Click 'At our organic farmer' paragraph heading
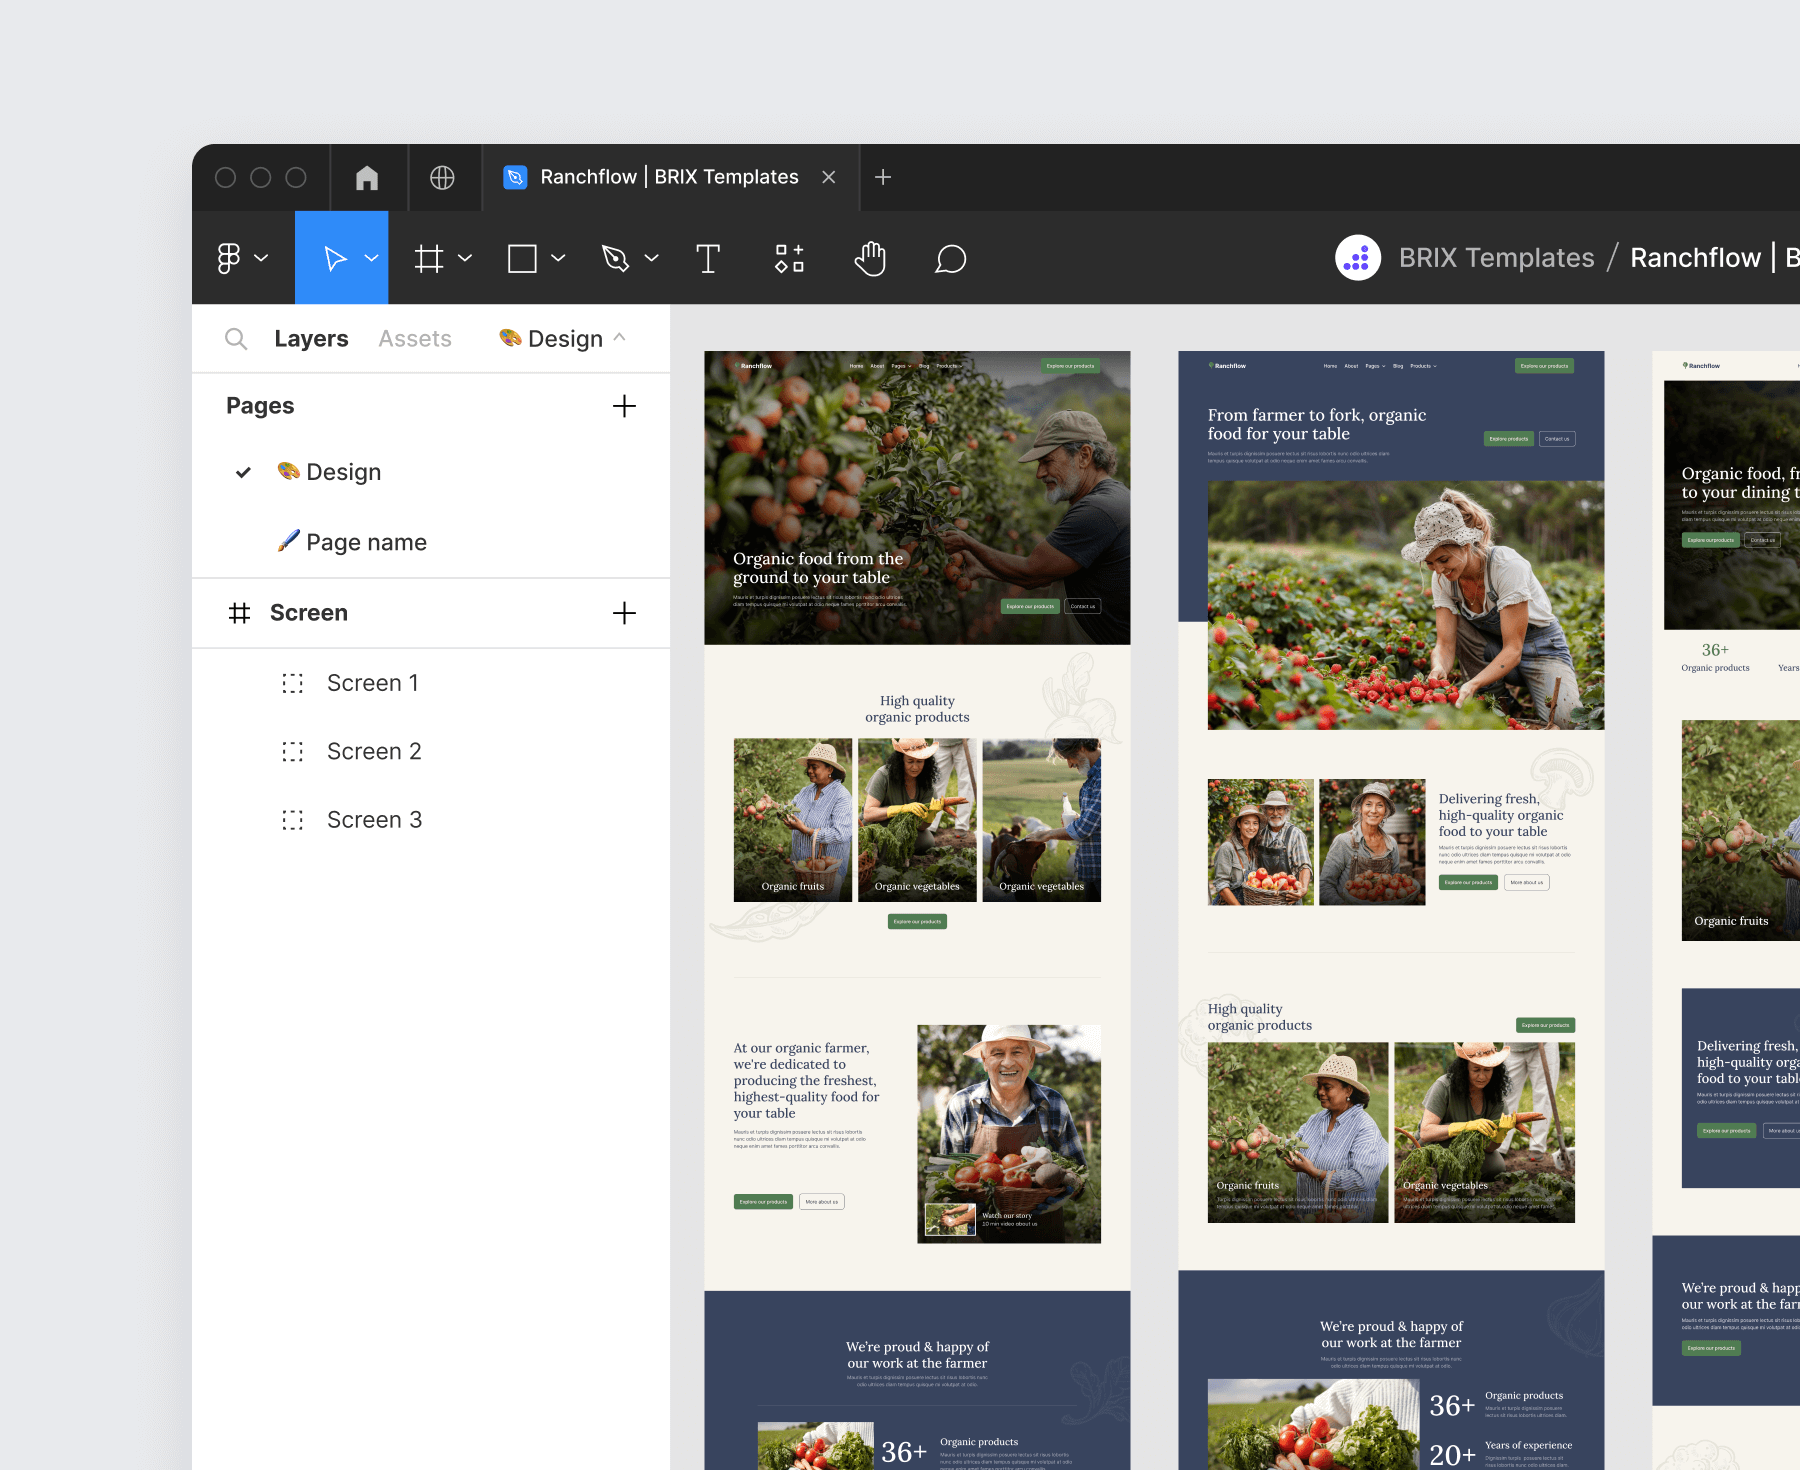 [x=806, y=1080]
